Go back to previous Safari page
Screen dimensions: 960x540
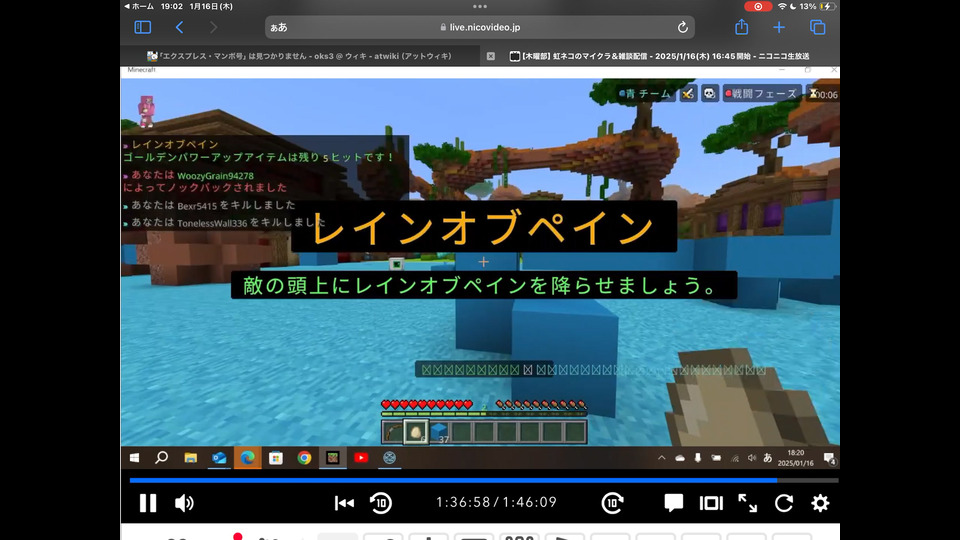pos(179,27)
